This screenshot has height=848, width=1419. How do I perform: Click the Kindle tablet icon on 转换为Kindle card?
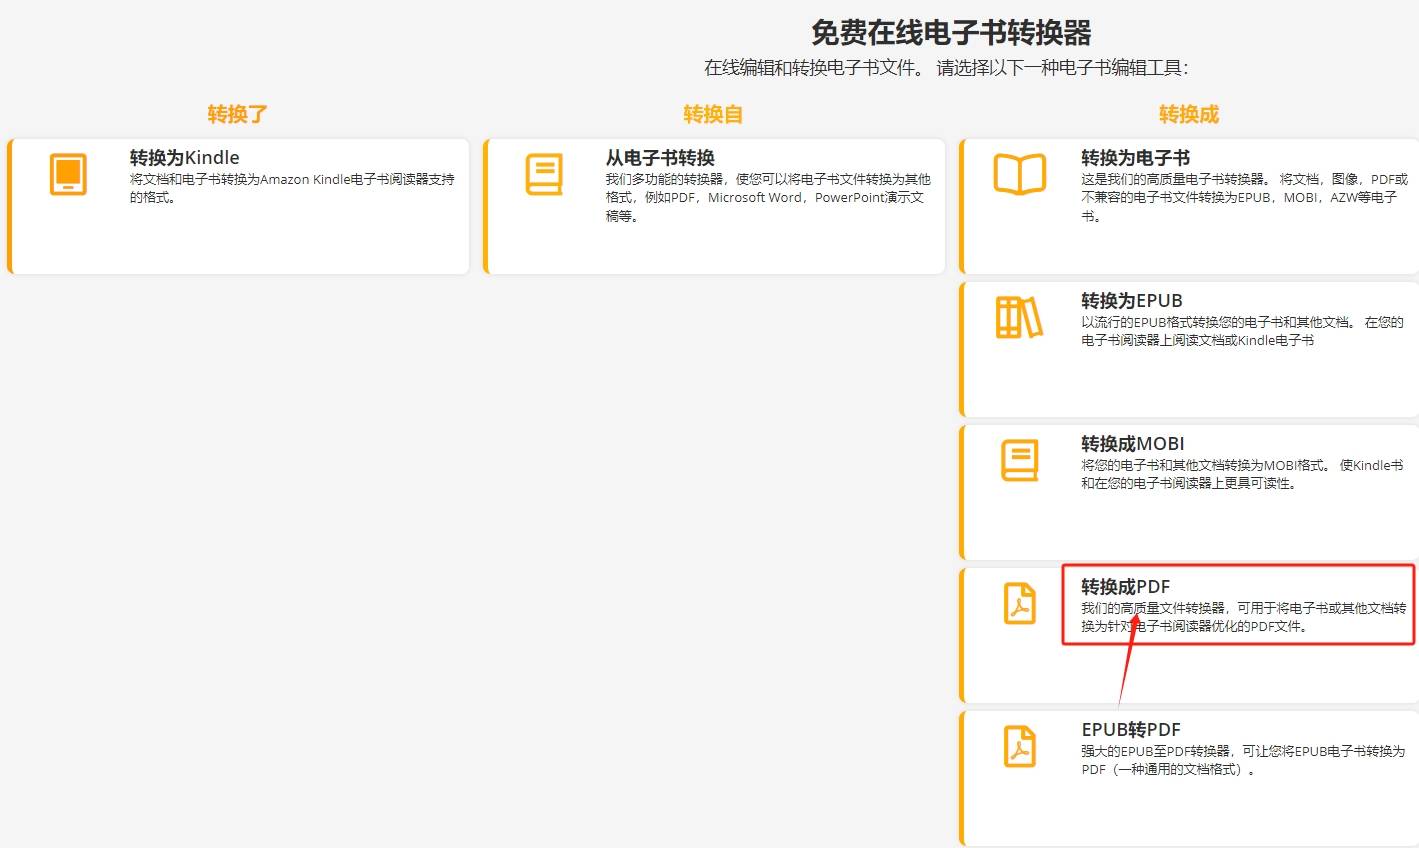click(x=66, y=173)
